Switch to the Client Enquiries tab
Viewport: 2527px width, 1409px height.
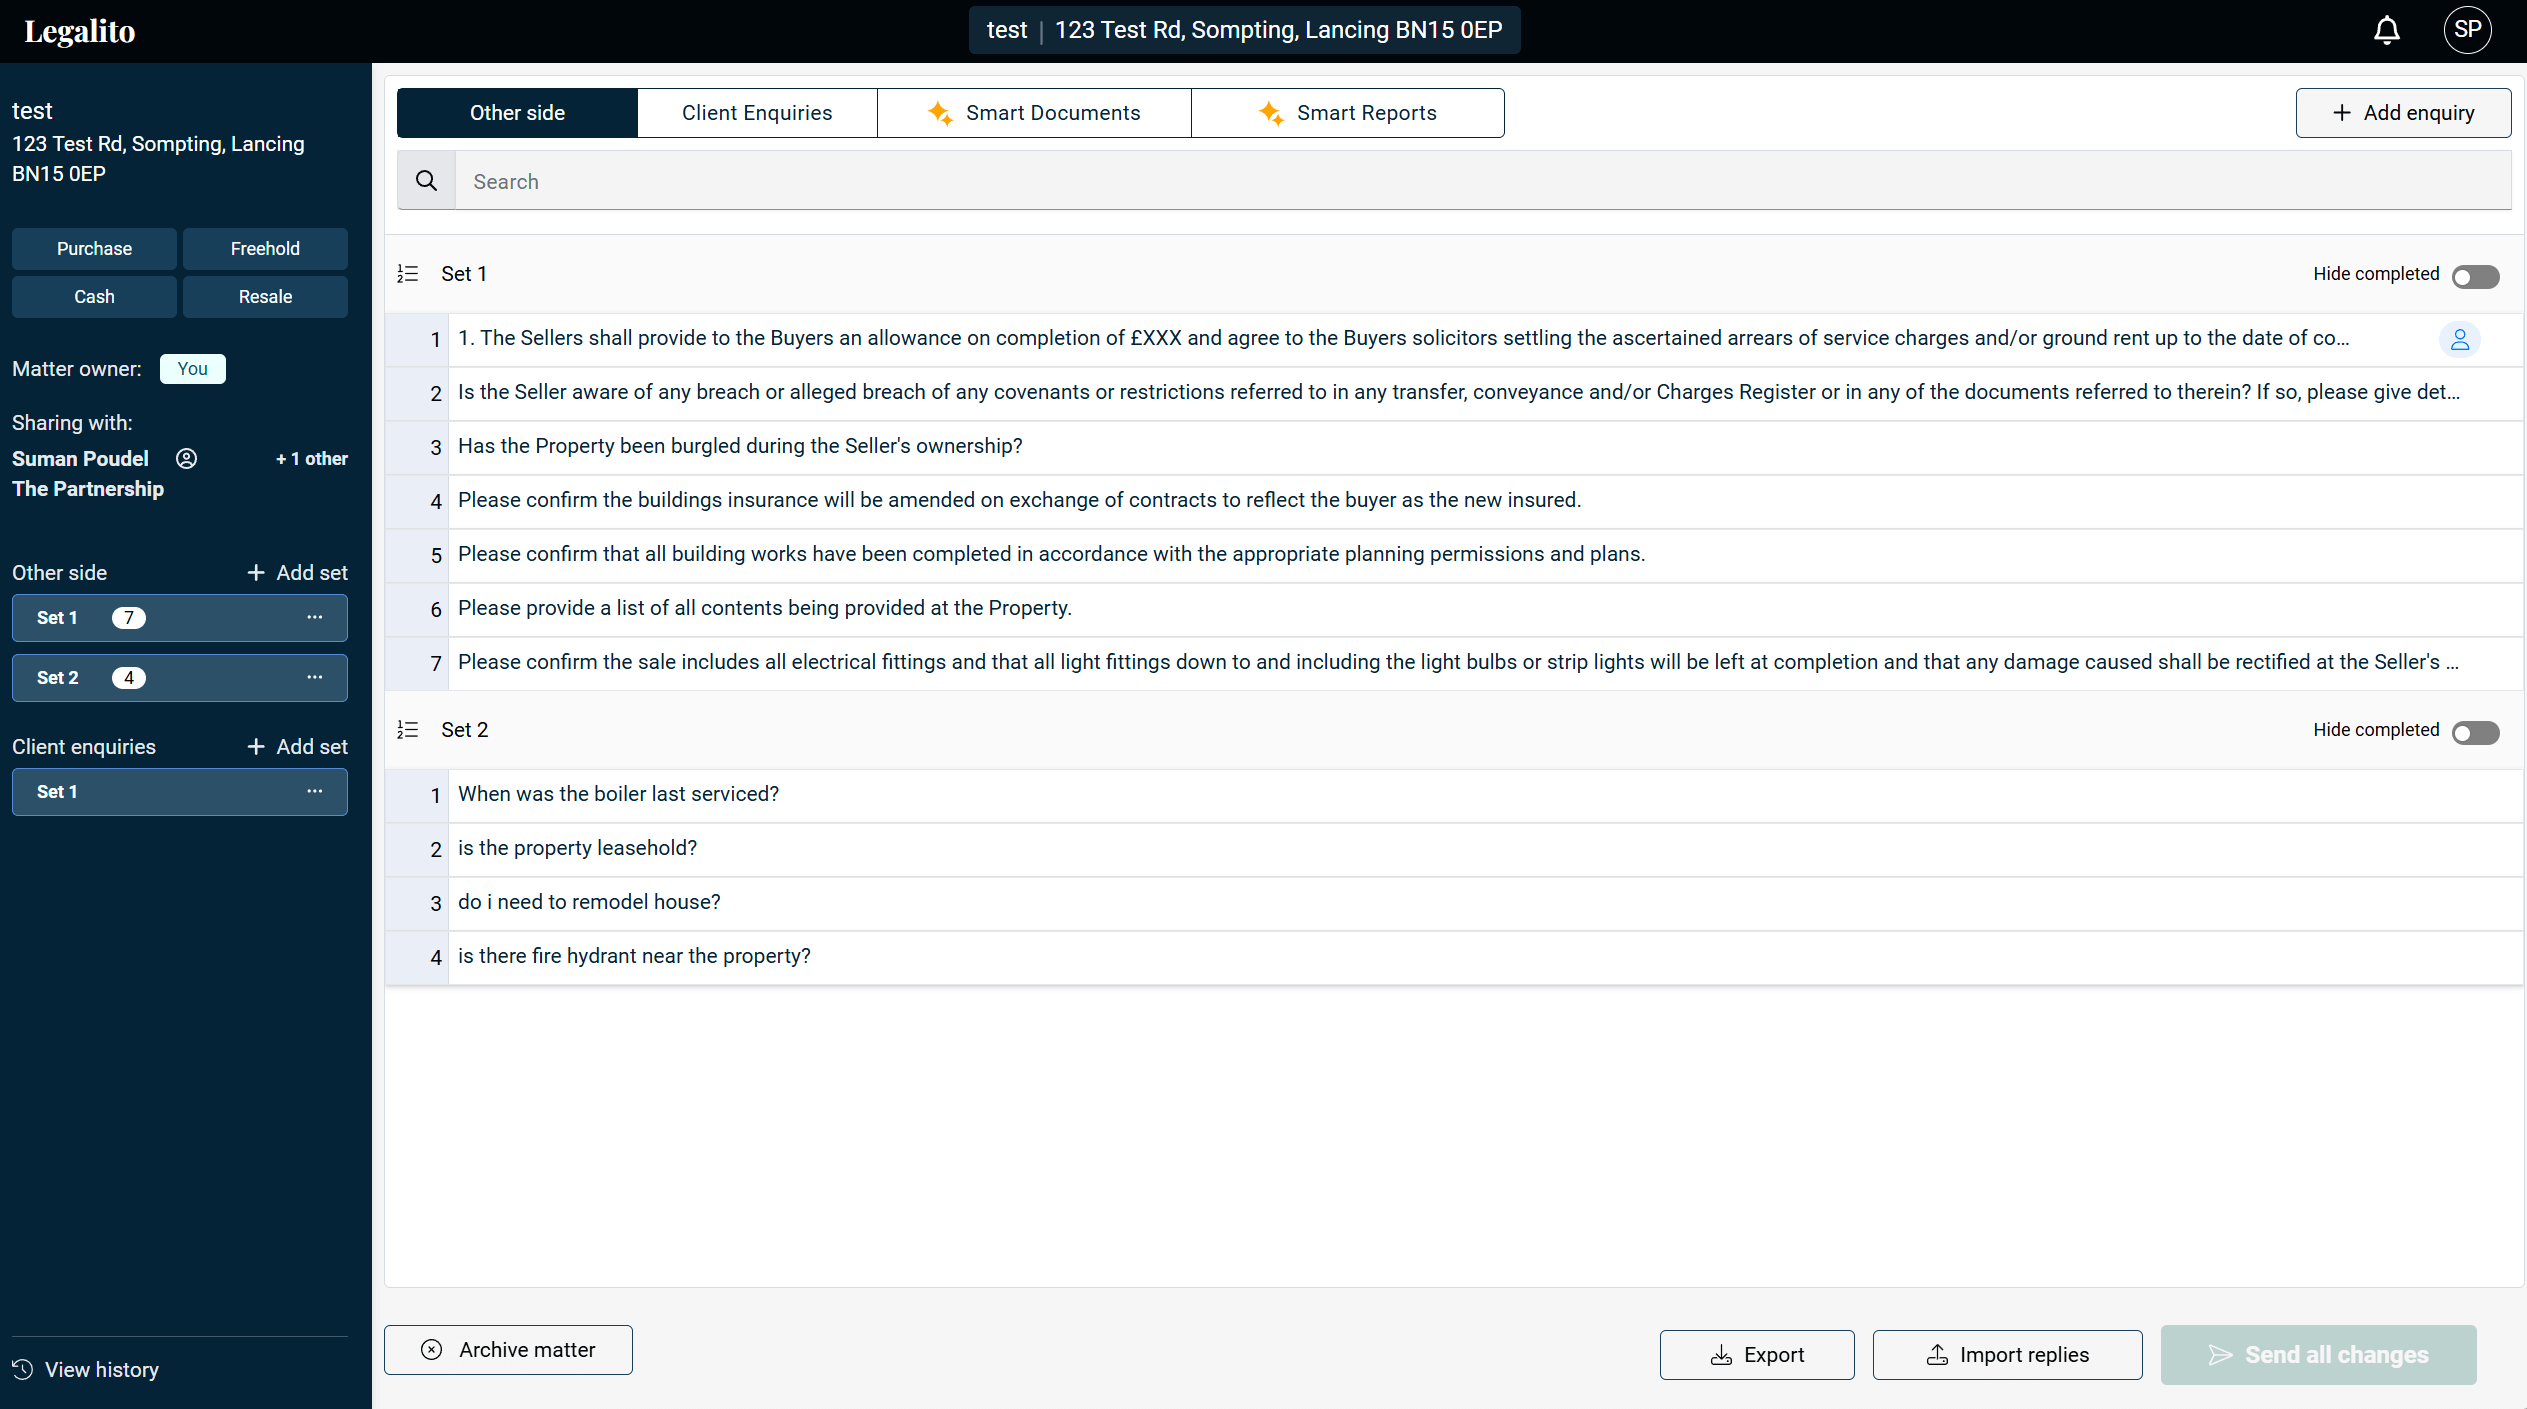tap(757, 113)
